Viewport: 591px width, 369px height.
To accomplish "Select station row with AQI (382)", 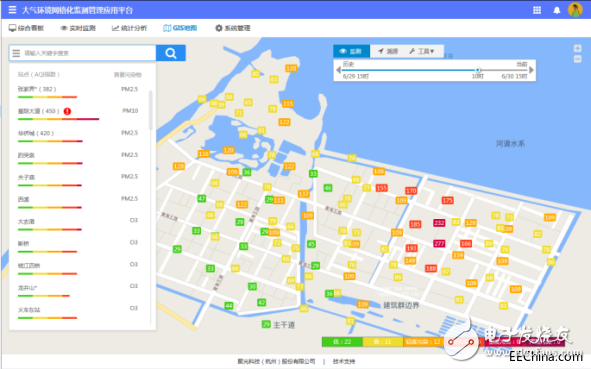I will click(x=79, y=92).
